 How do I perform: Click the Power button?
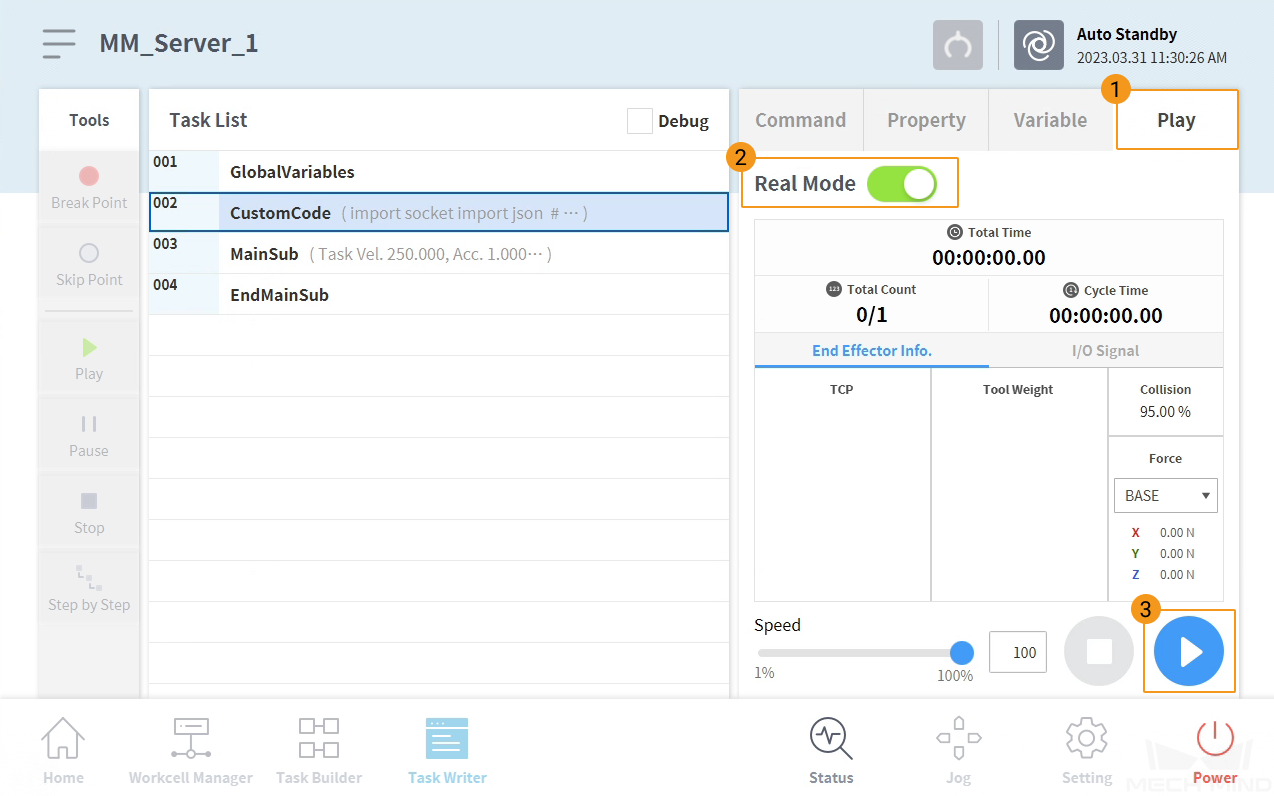coord(1215,751)
